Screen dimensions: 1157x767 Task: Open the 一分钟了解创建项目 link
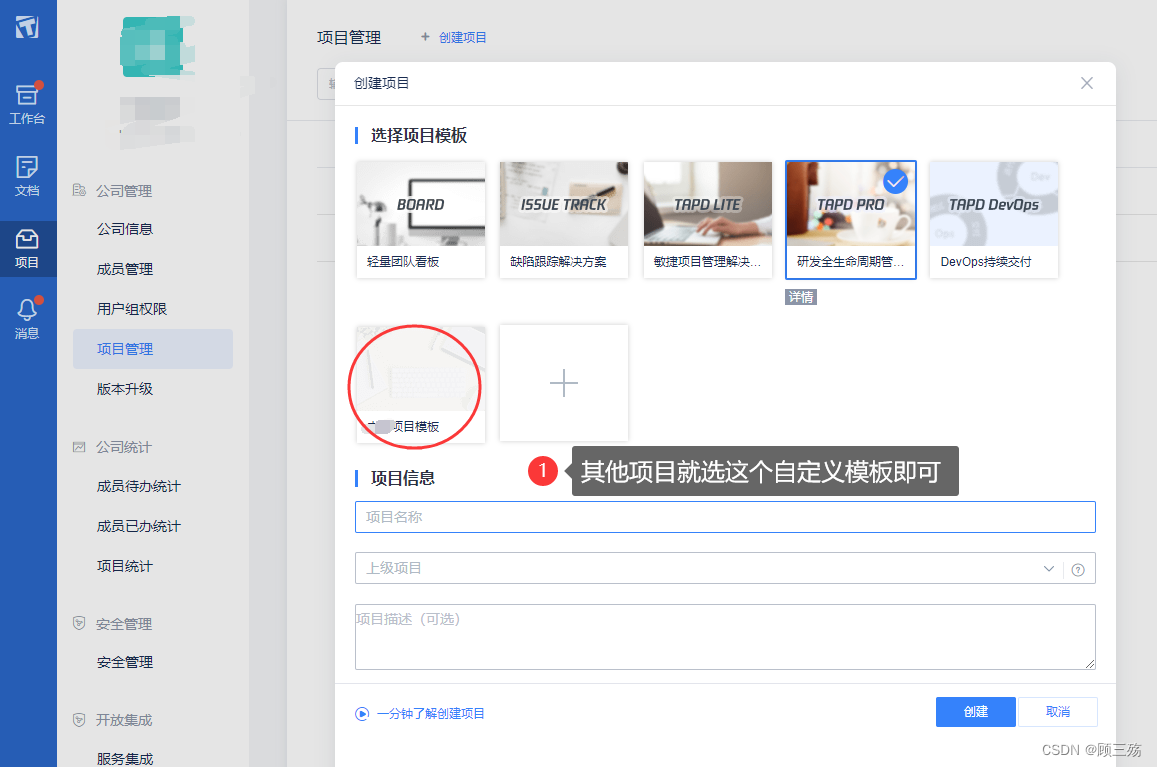(x=430, y=714)
